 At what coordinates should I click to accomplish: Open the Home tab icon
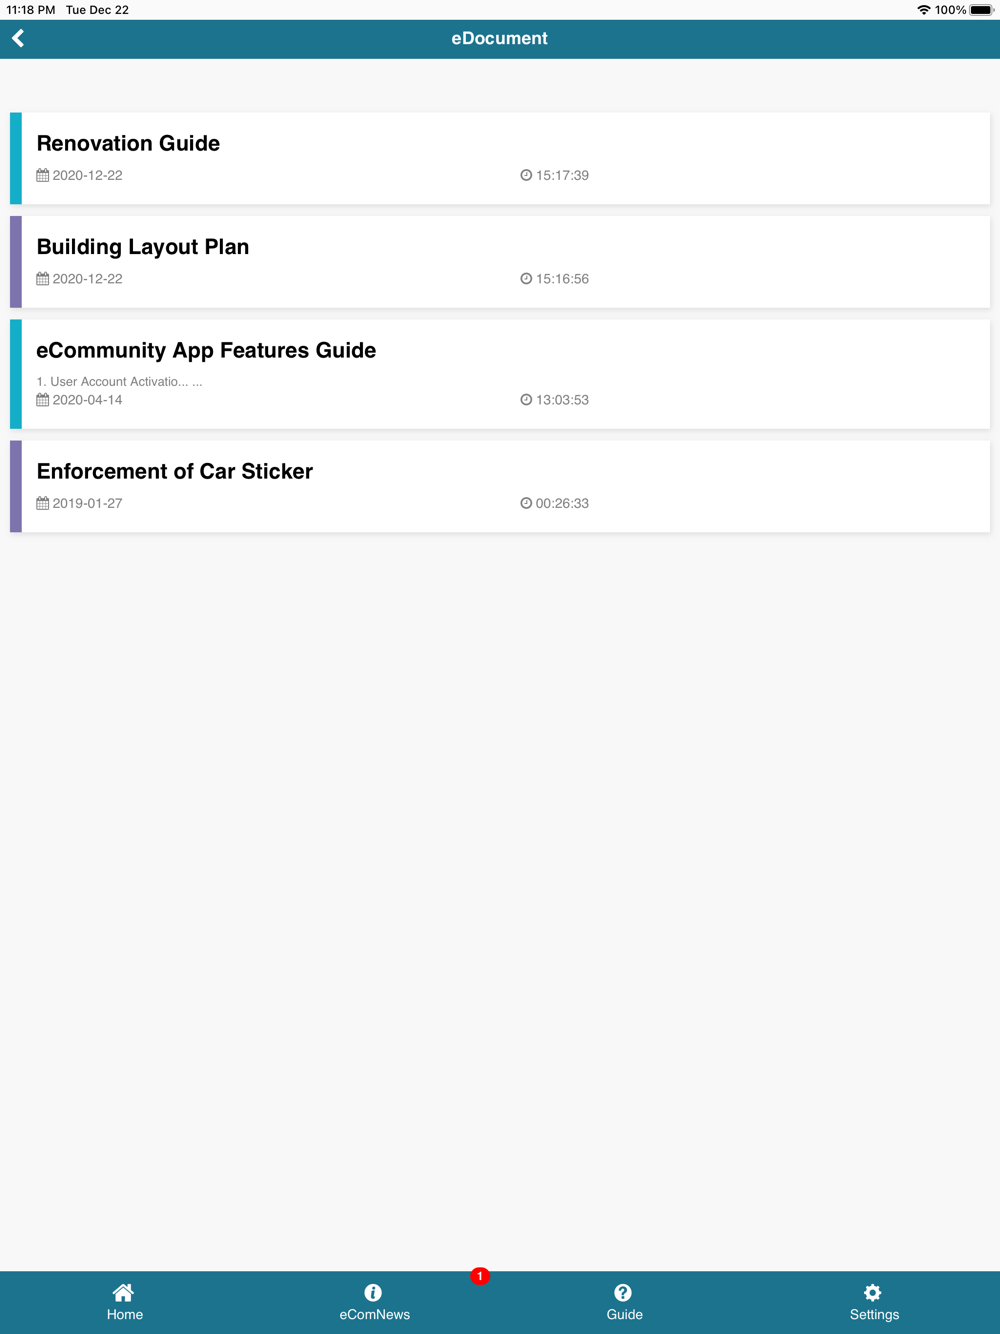coord(124,1292)
